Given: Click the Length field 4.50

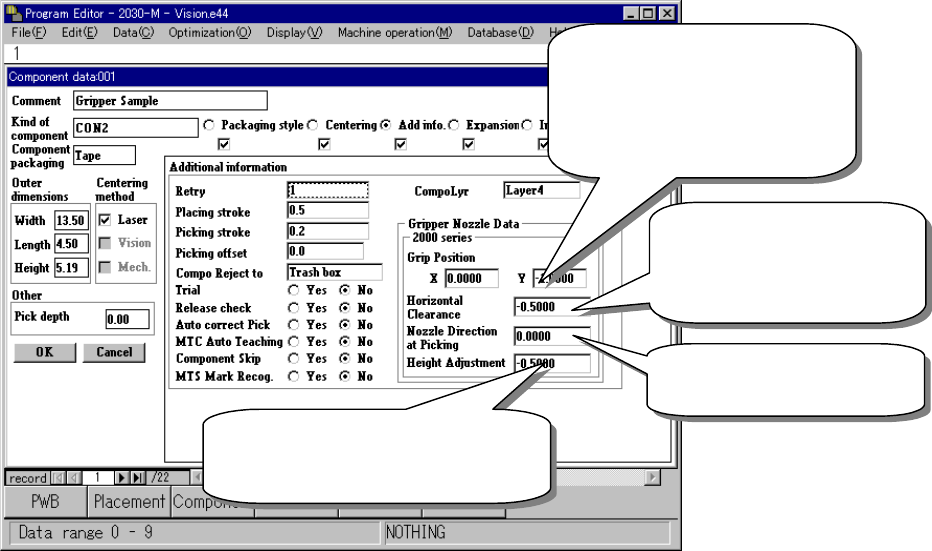Looking at the screenshot, I should [71, 244].
